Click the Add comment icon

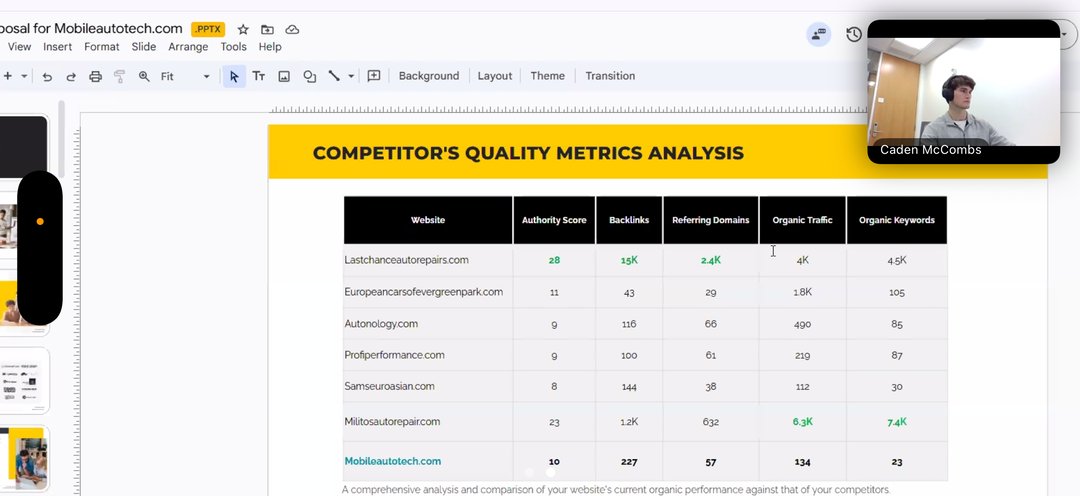pyautogui.click(x=374, y=76)
